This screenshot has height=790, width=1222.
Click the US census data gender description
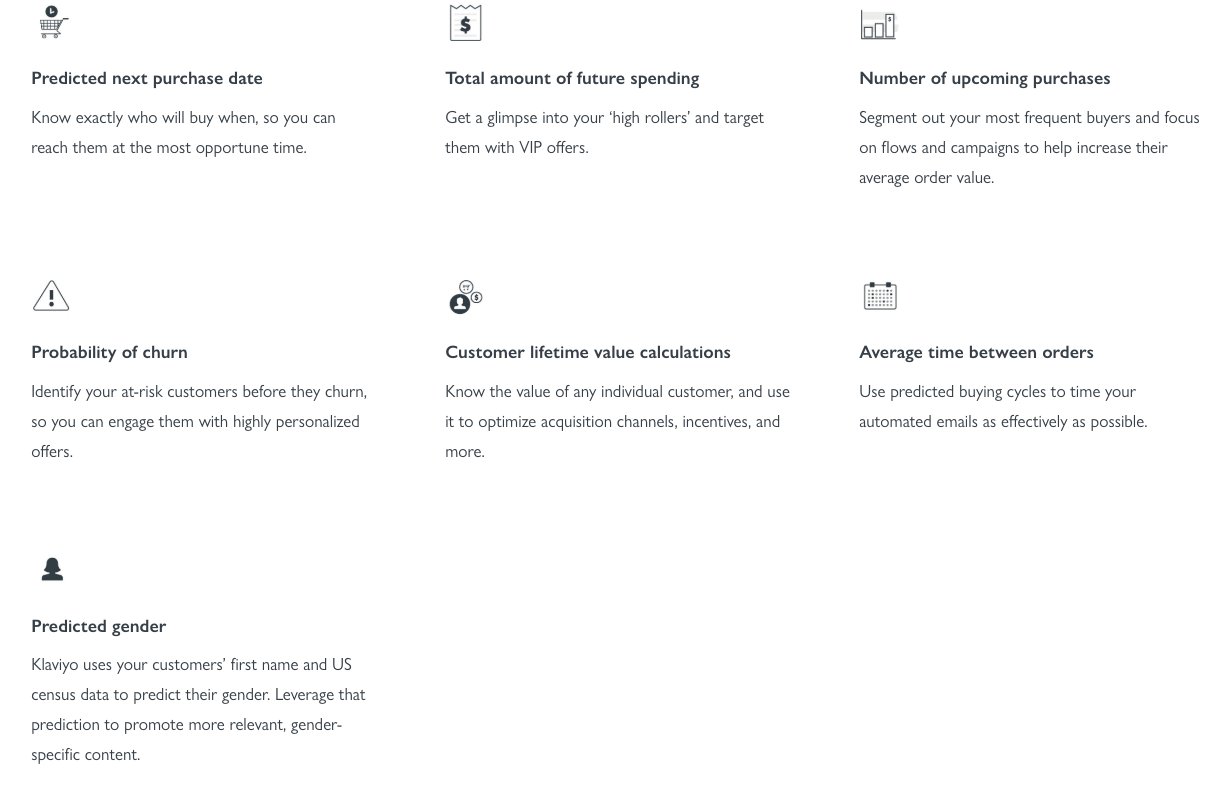click(198, 709)
